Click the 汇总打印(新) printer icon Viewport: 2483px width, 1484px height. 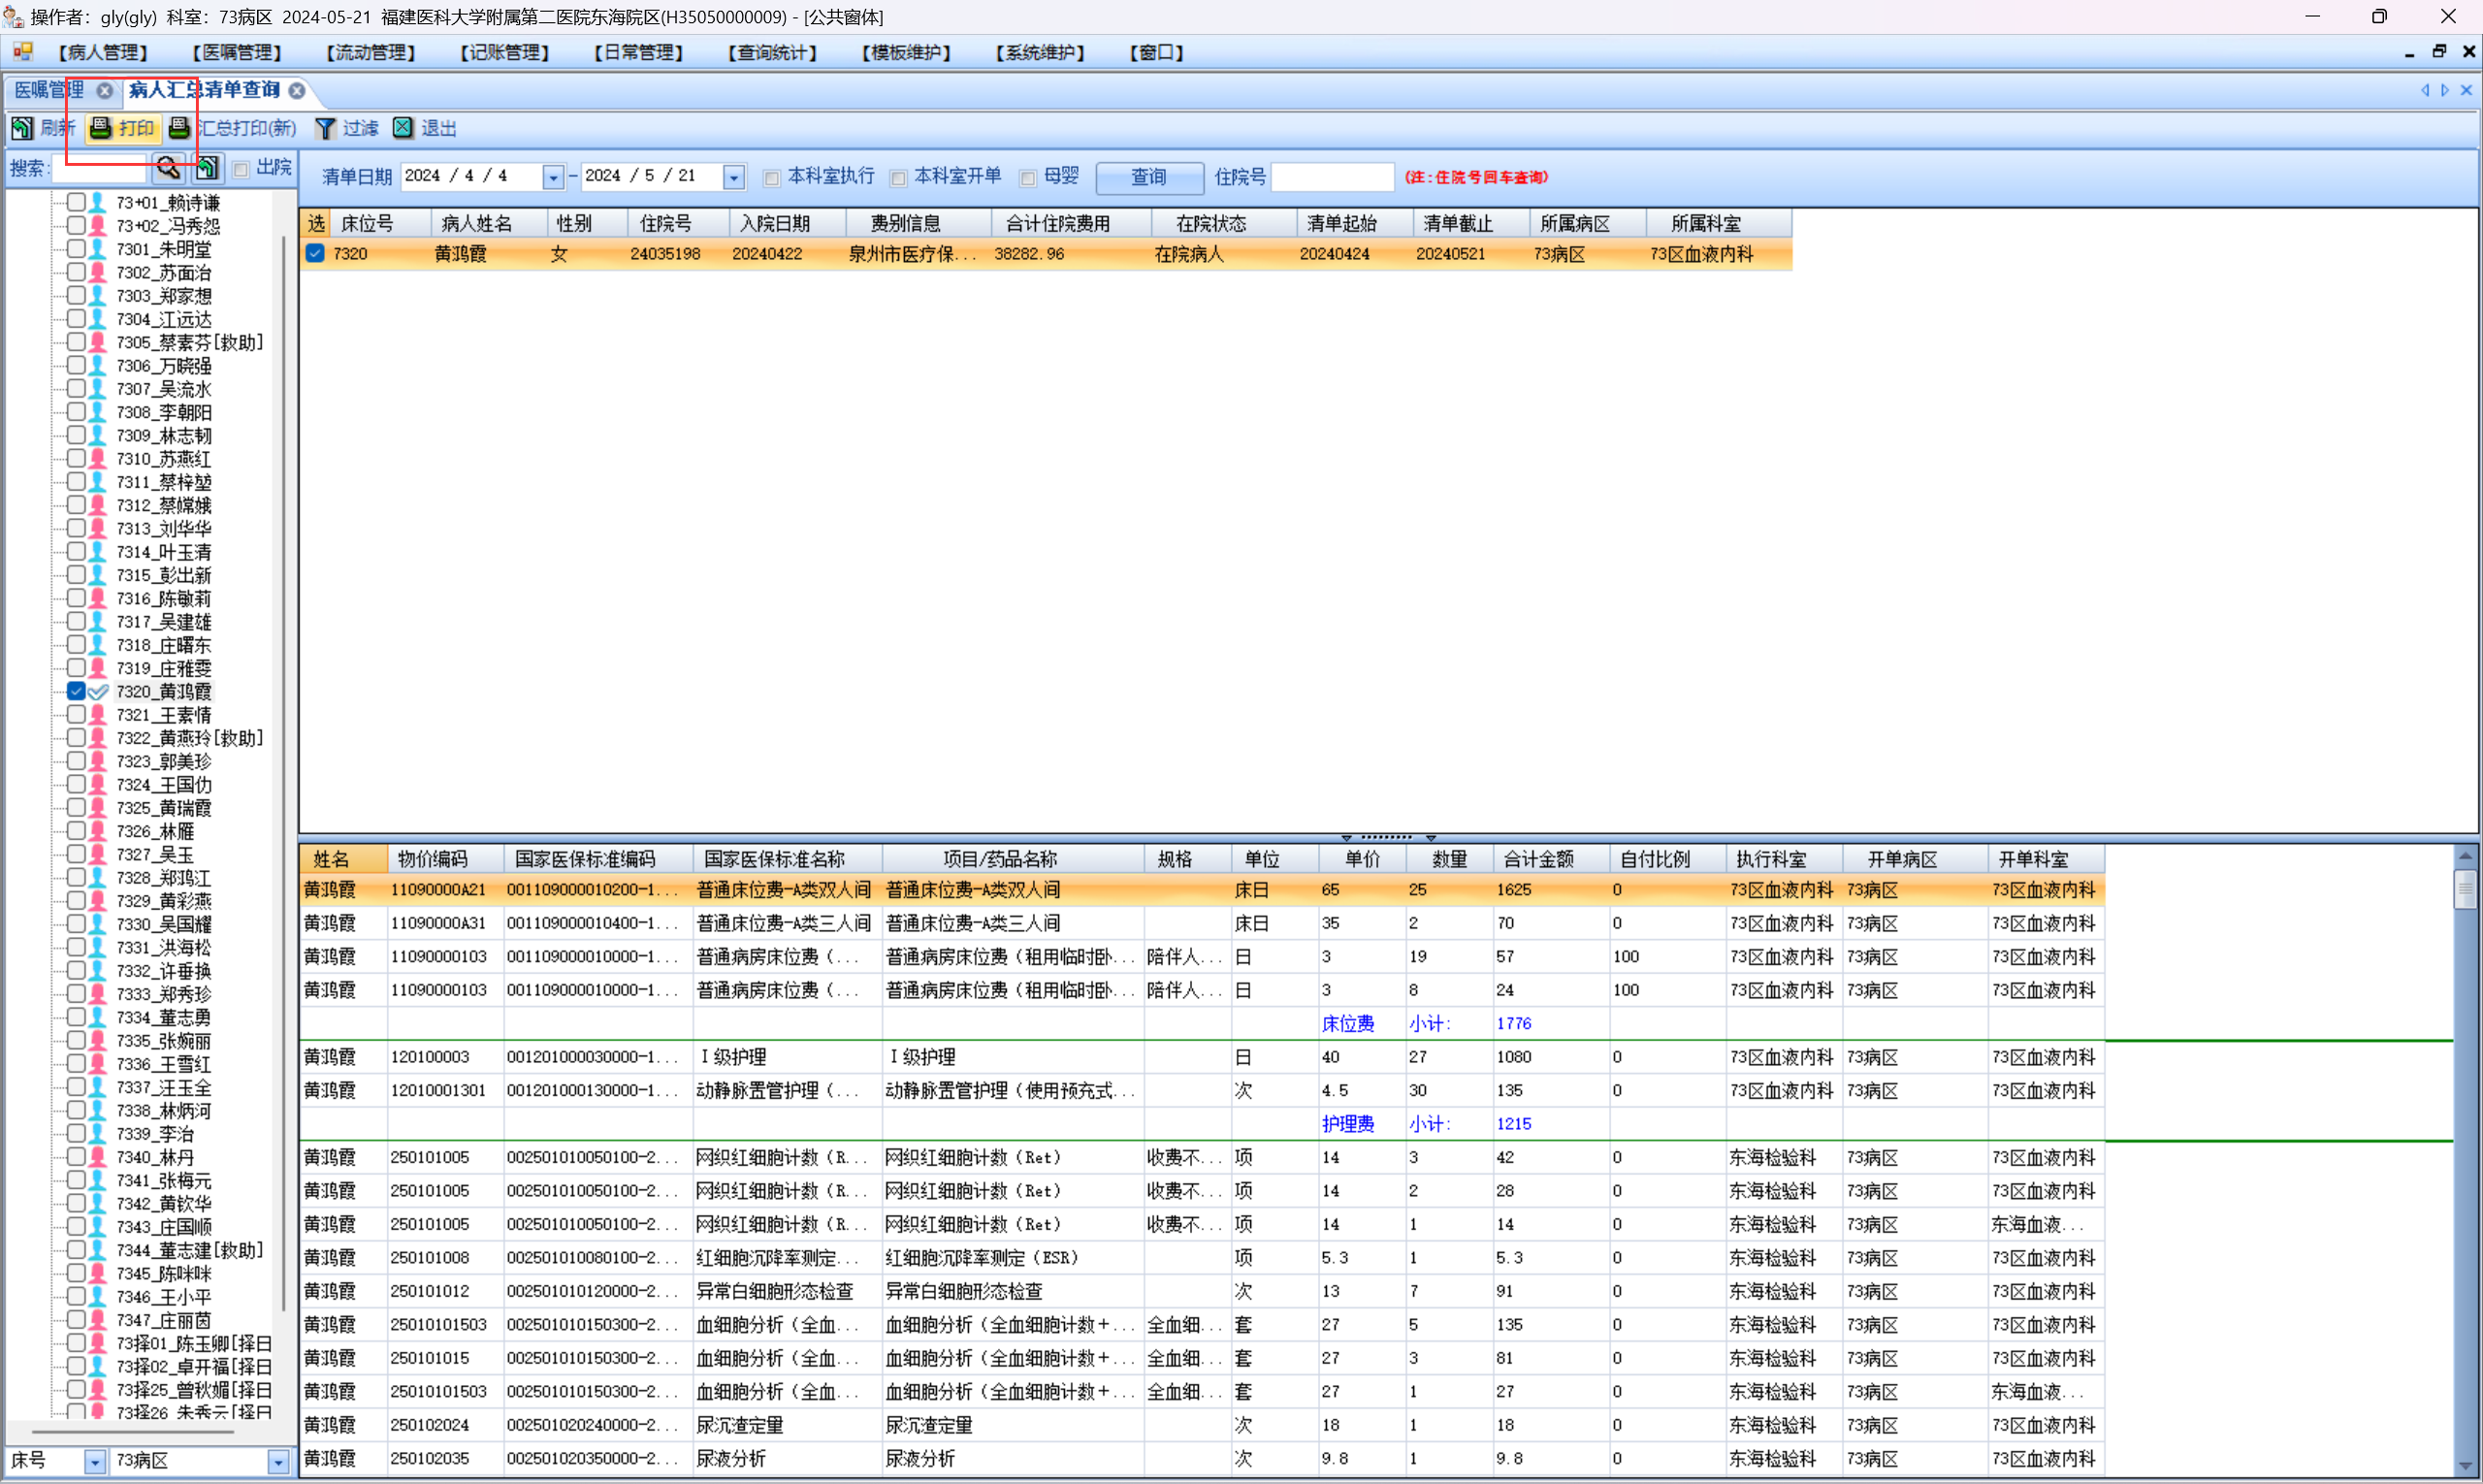point(179,128)
